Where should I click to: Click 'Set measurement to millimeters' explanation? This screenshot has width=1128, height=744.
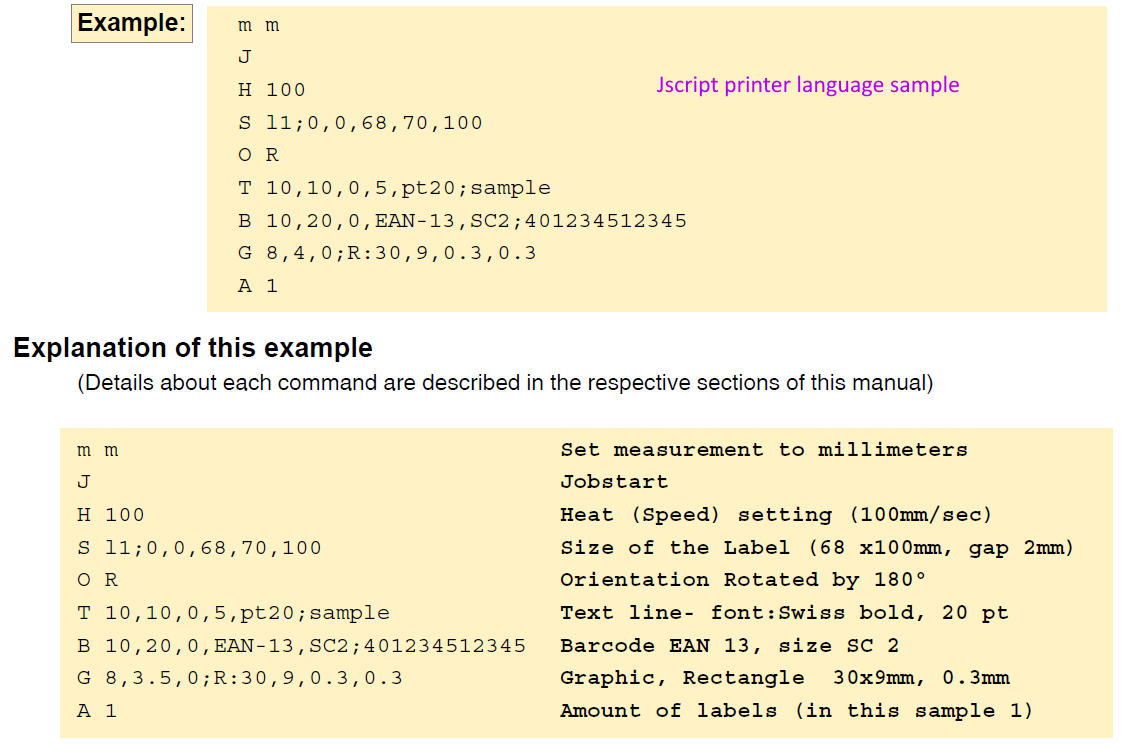click(763, 450)
